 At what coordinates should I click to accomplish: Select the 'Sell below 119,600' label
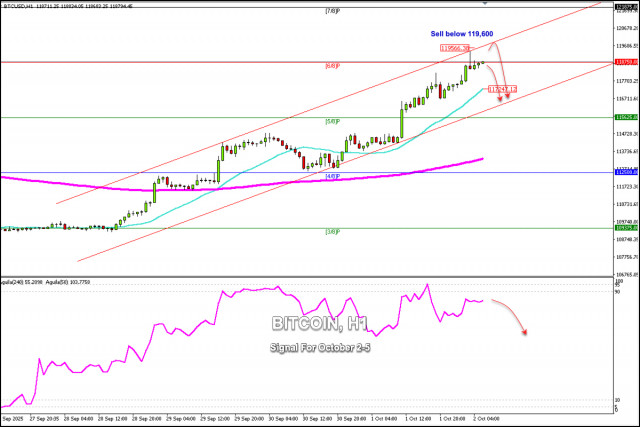[462, 34]
